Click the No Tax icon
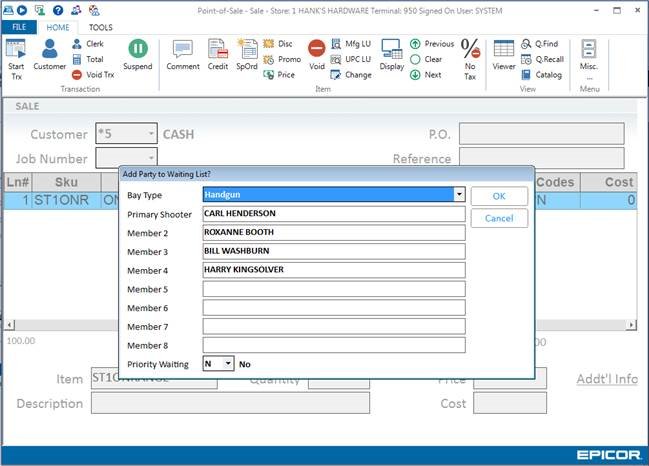Image resolution: width=649 pixels, height=466 pixels. (470, 50)
